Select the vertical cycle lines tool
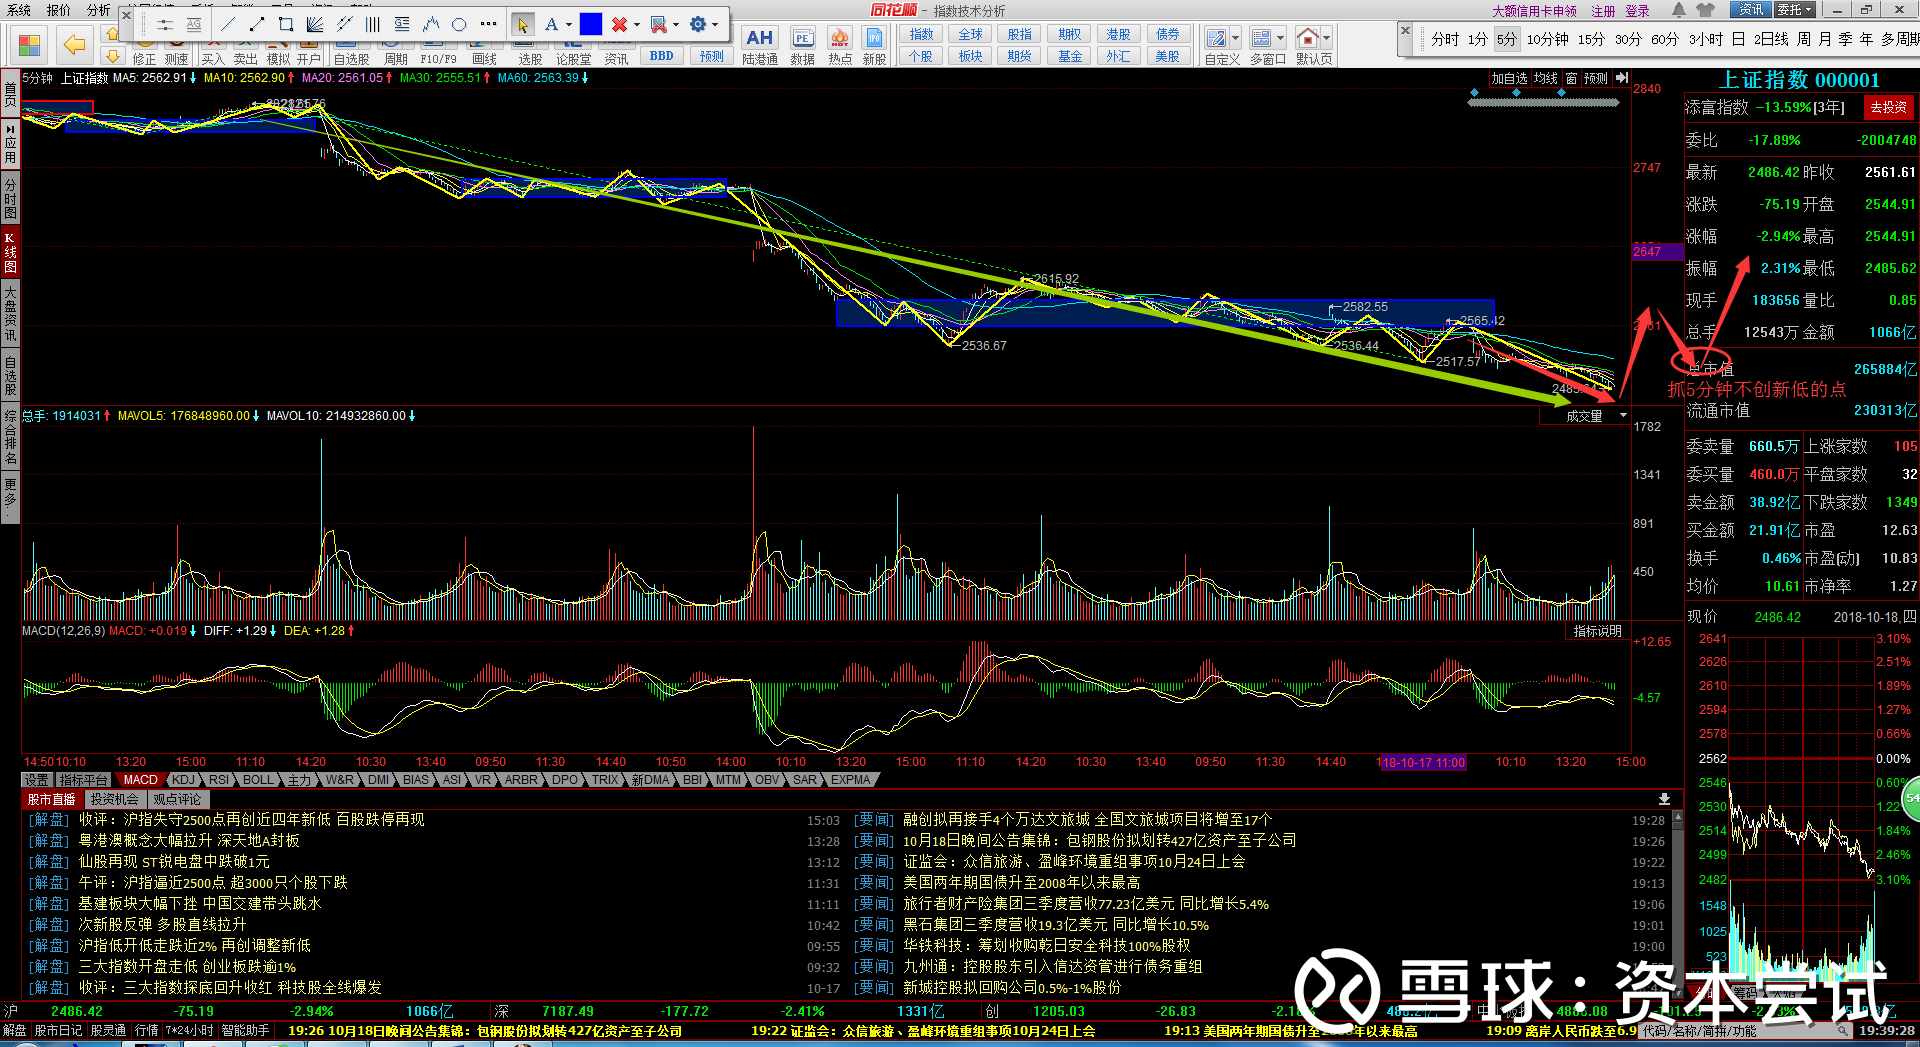This screenshot has width=1920, height=1047. point(373,24)
